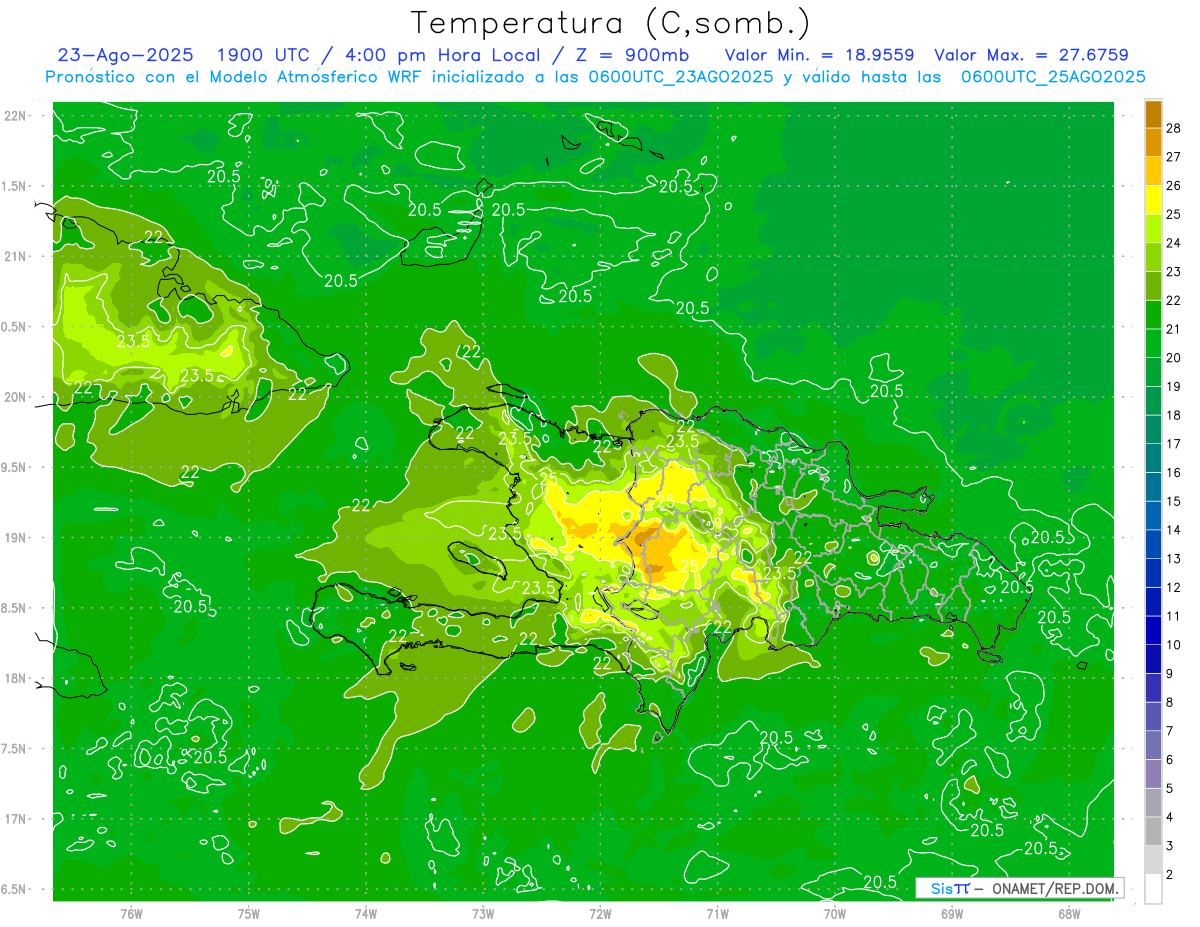The width and height of the screenshot is (1200, 927).
Task: Click the '20N' latitude axis label
Action: tap(15, 397)
